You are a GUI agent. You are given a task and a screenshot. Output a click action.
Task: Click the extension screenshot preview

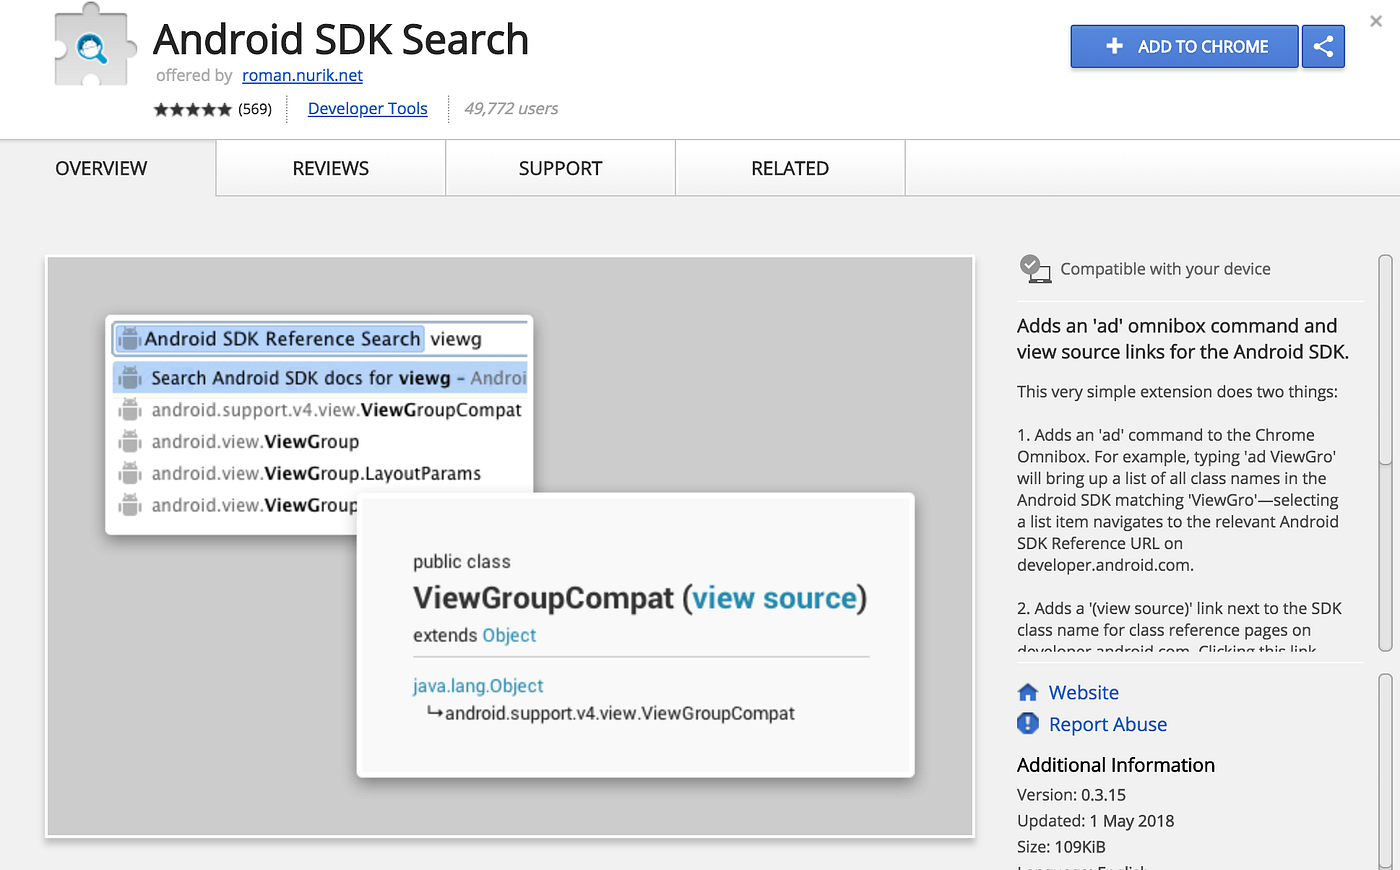(510, 546)
